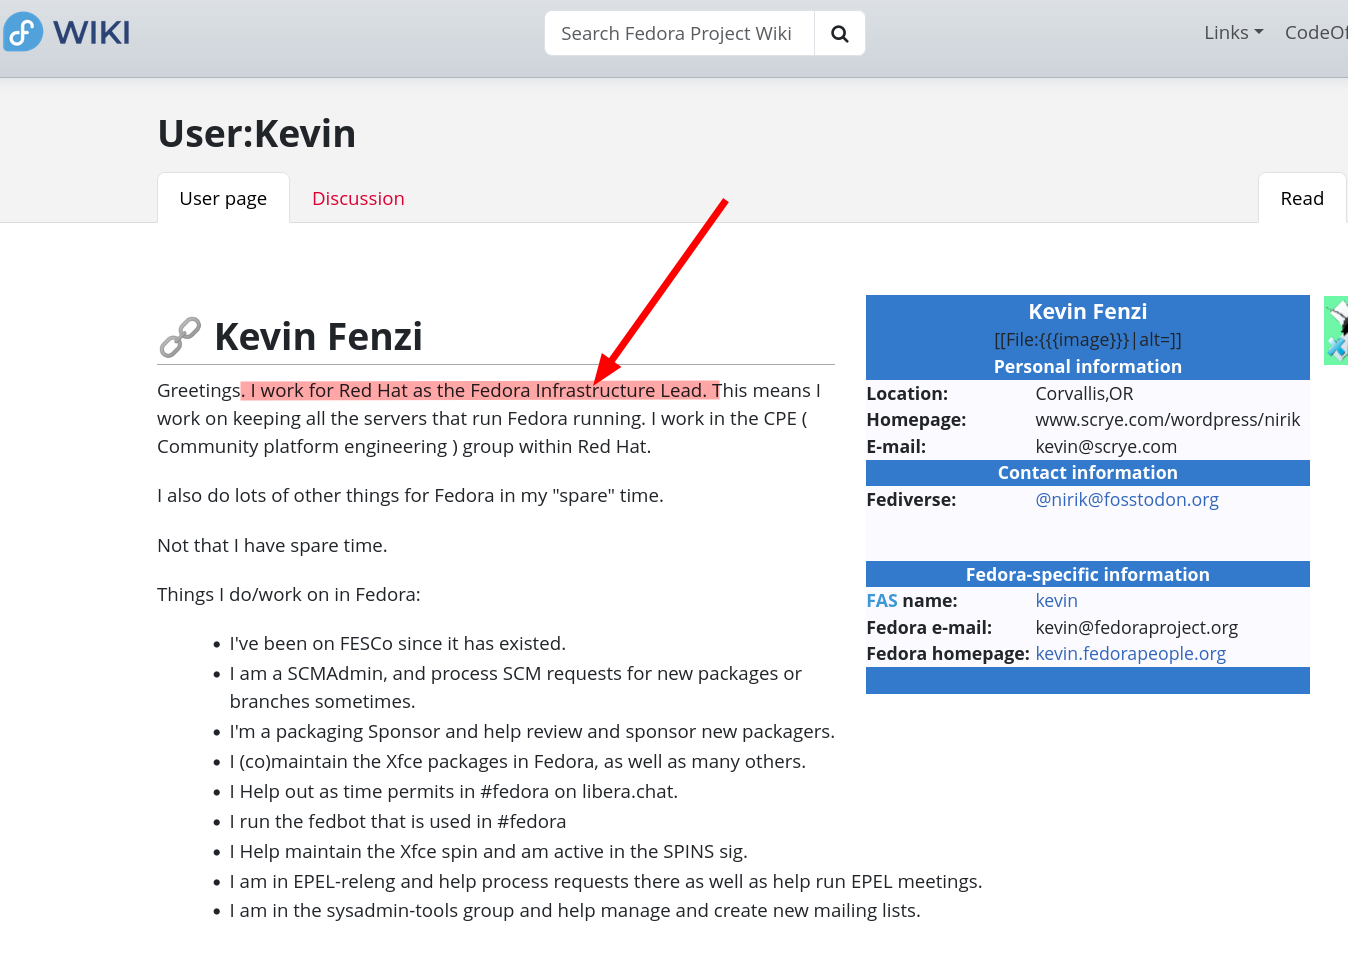Click 'Things I do/work on in Fedora:' line
The width and height of the screenshot is (1348, 963).
coord(289,595)
